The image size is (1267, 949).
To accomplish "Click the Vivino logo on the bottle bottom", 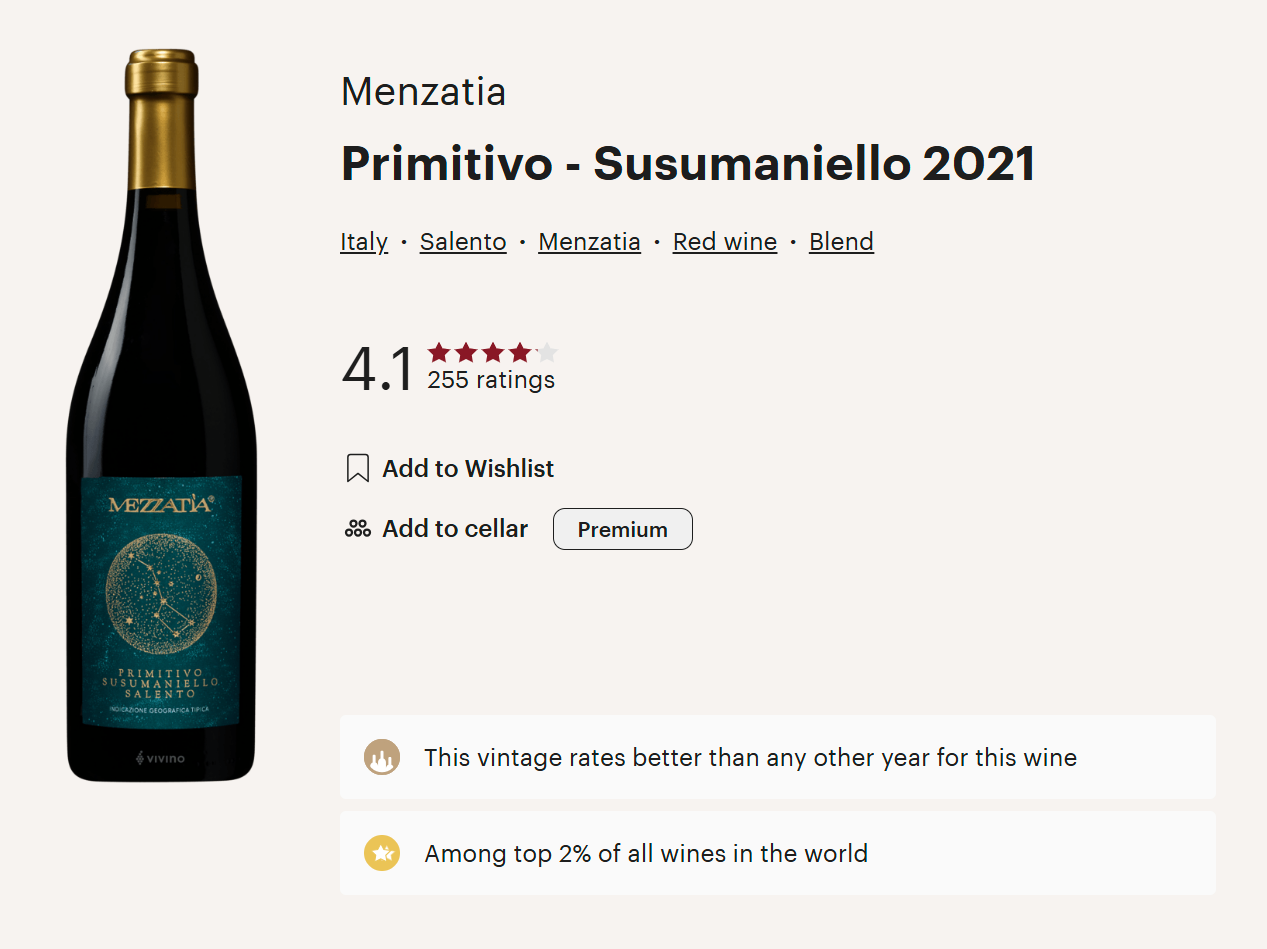I will tap(160, 759).
